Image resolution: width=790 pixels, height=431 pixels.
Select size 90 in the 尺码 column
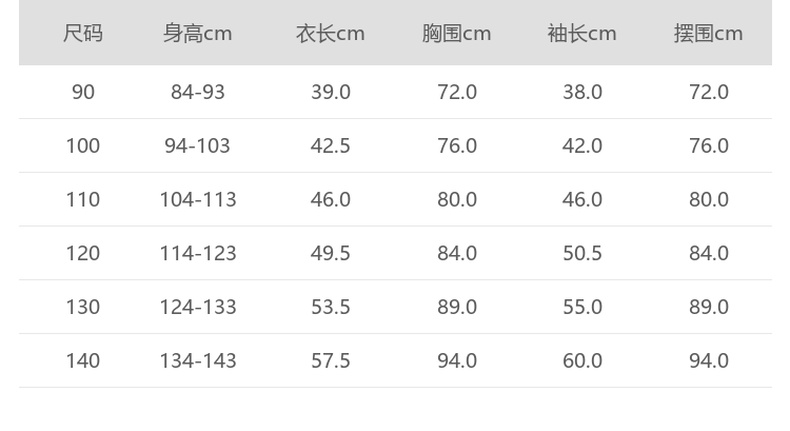(83, 92)
